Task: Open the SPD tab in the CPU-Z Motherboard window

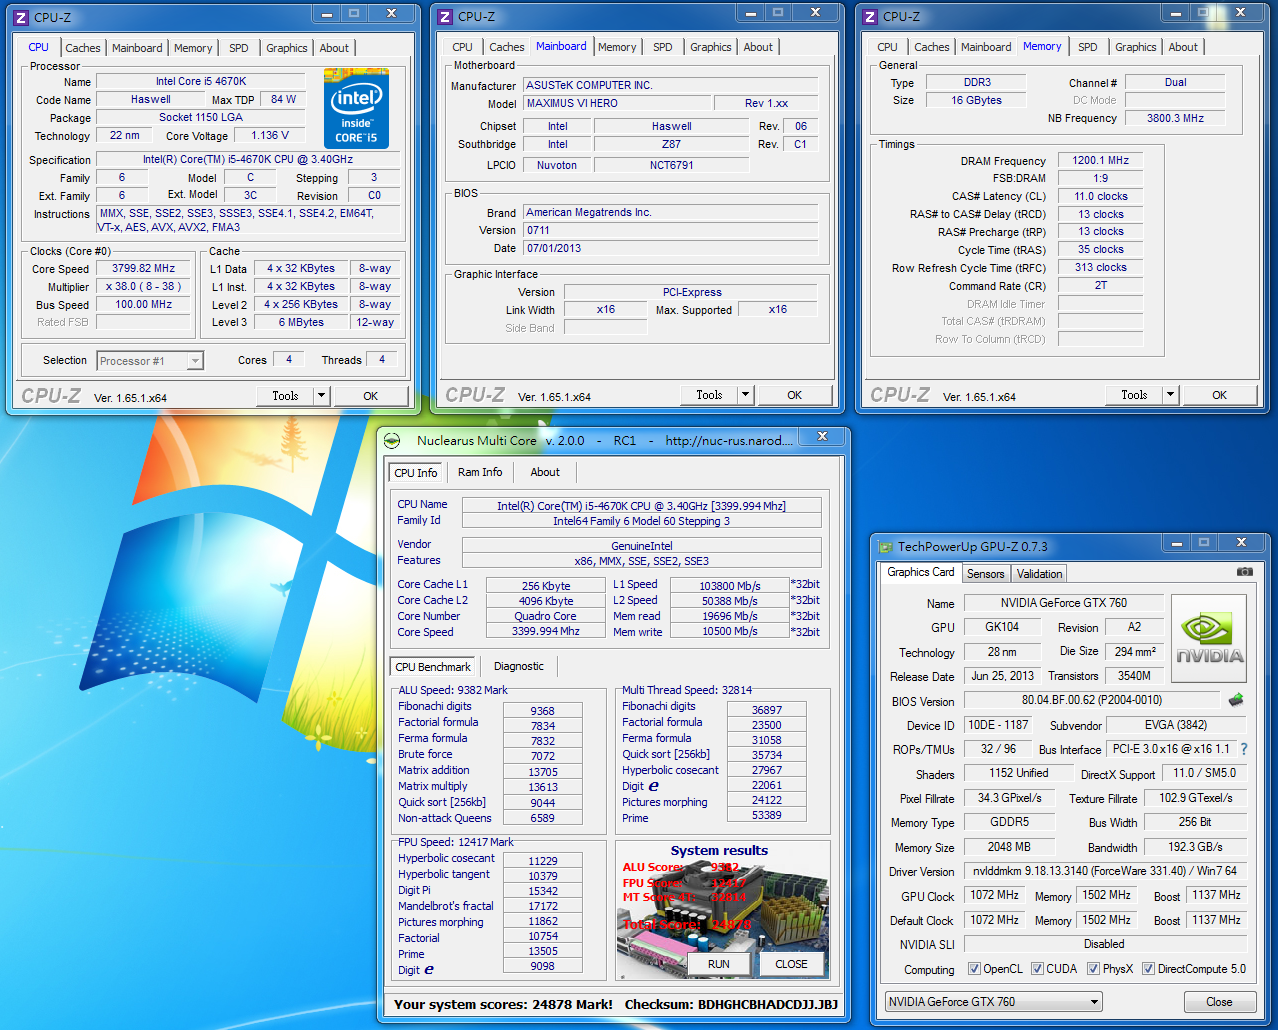Action: tap(663, 47)
